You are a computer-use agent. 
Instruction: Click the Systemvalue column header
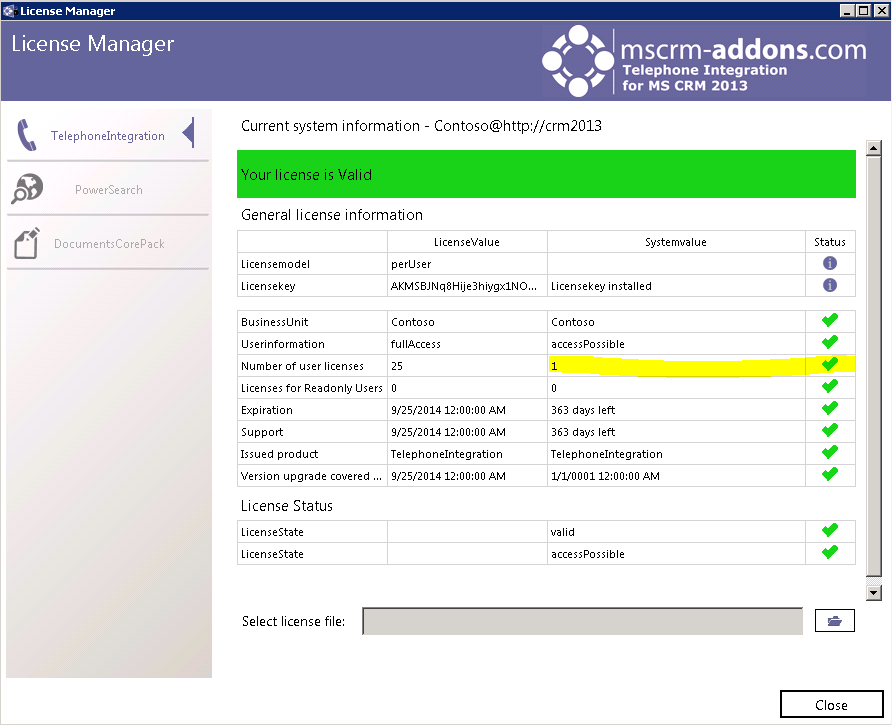676,242
